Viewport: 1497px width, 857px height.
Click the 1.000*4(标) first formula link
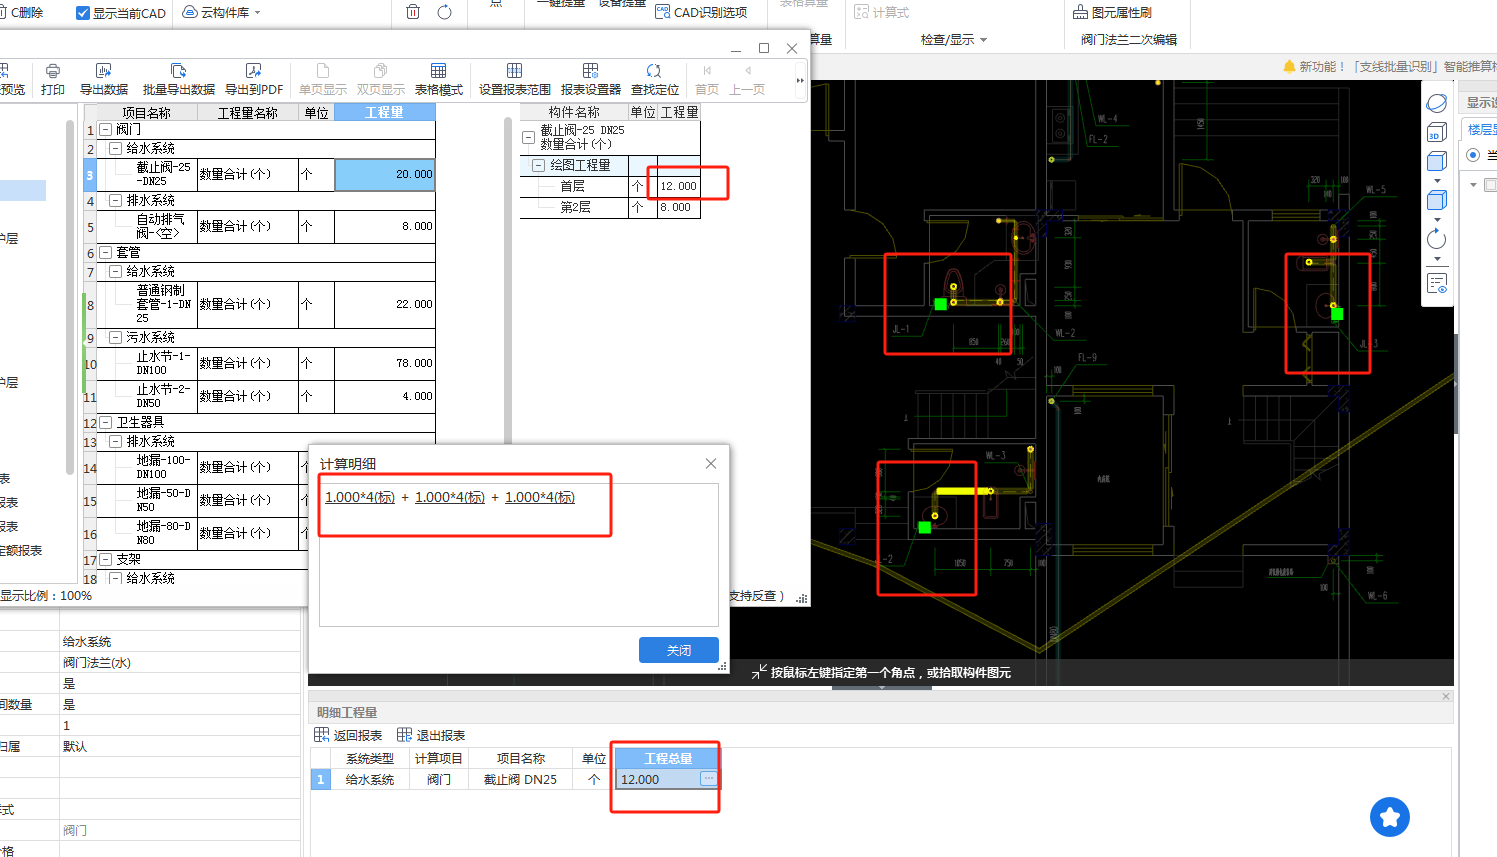(360, 498)
